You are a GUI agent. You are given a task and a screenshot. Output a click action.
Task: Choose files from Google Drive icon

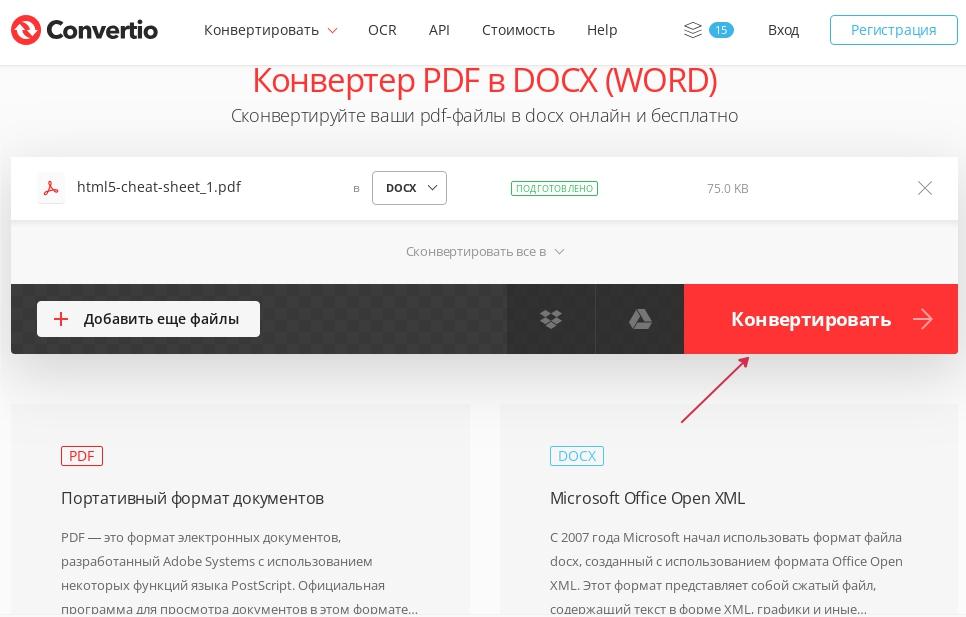click(x=640, y=319)
